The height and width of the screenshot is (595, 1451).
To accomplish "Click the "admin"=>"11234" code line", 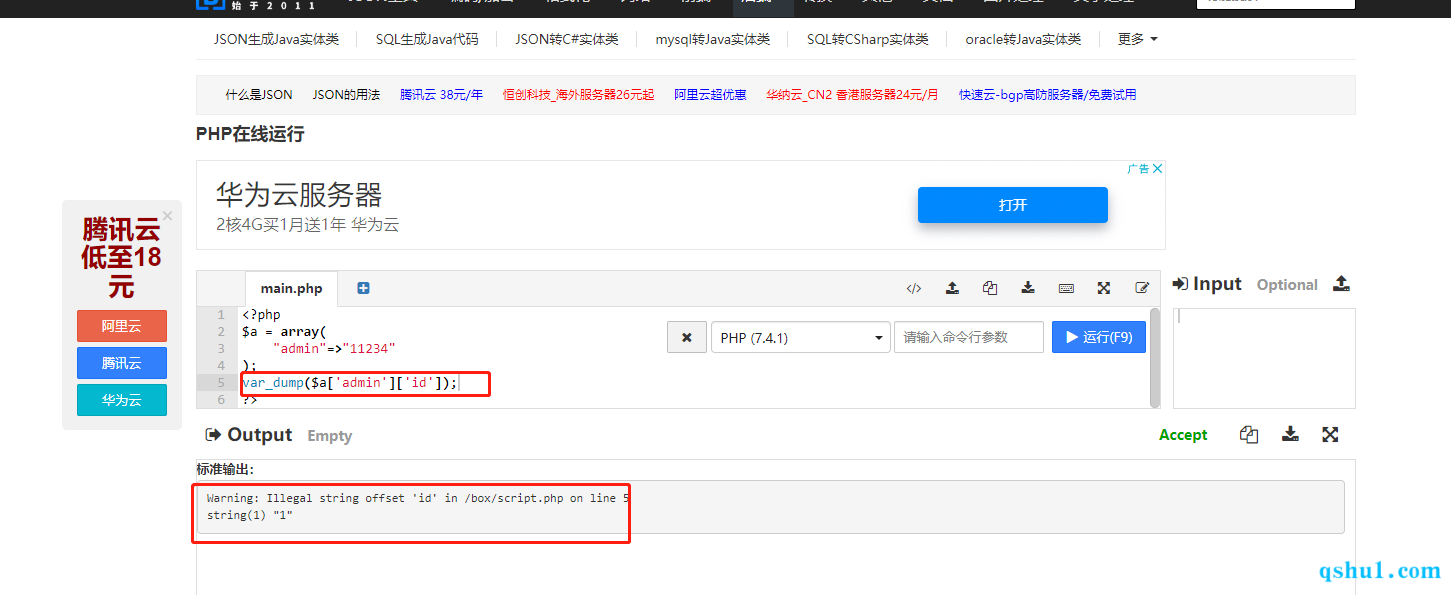I will [x=335, y=348].
